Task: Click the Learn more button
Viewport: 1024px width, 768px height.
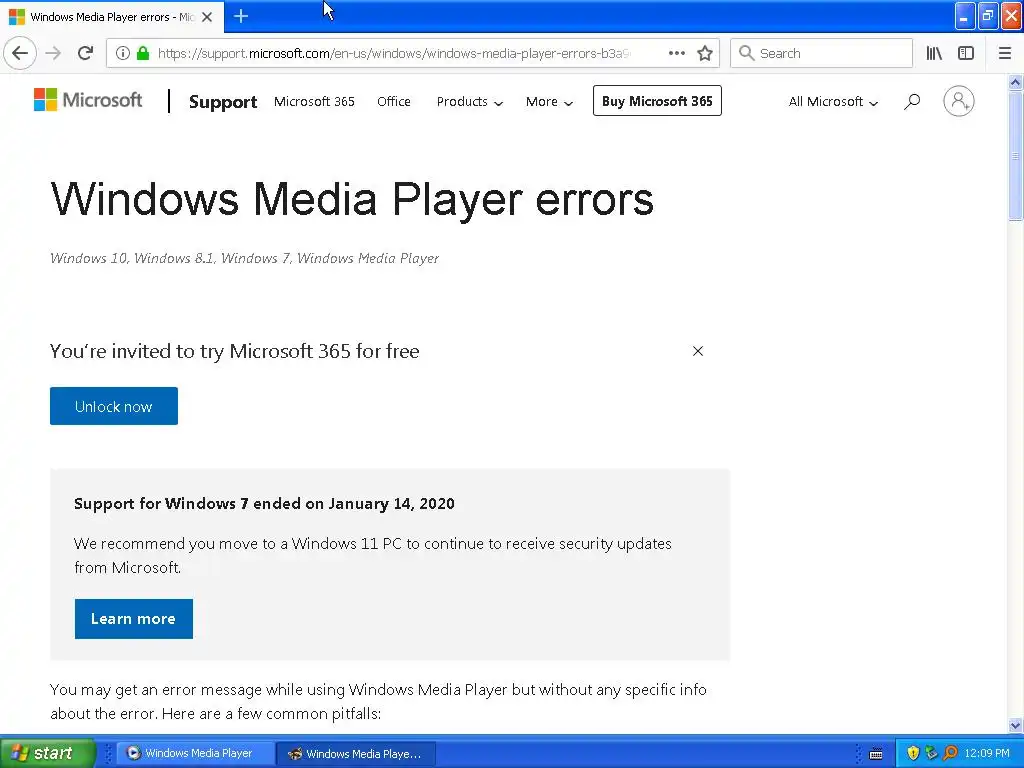Action: (133, 618)
